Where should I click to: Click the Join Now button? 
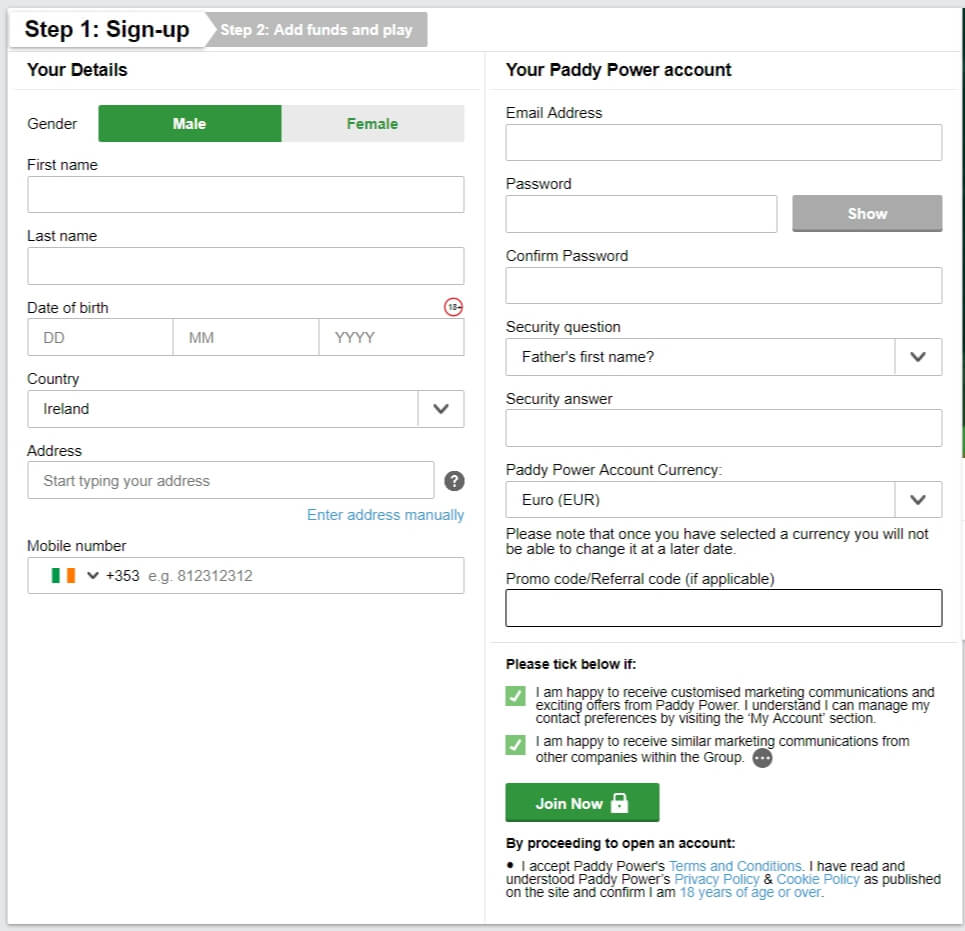click(582, 802)
